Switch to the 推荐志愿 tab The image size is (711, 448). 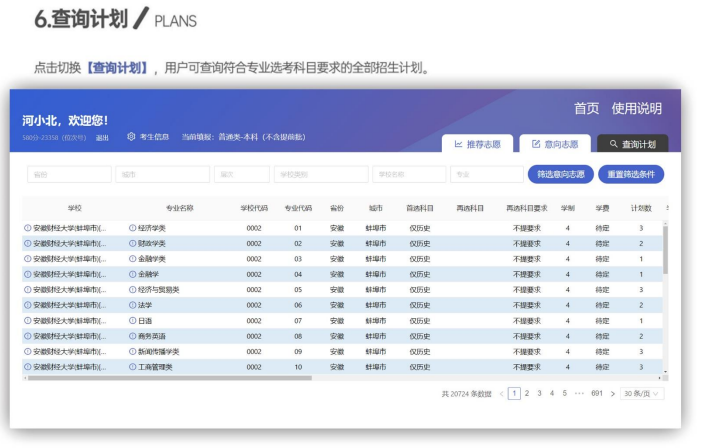(477, 144)
